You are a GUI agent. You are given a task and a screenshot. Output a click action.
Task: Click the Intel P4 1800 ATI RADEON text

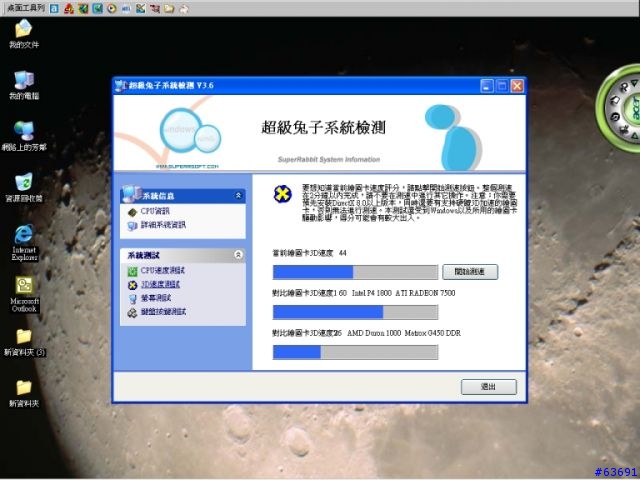click(x=404, y=293)
